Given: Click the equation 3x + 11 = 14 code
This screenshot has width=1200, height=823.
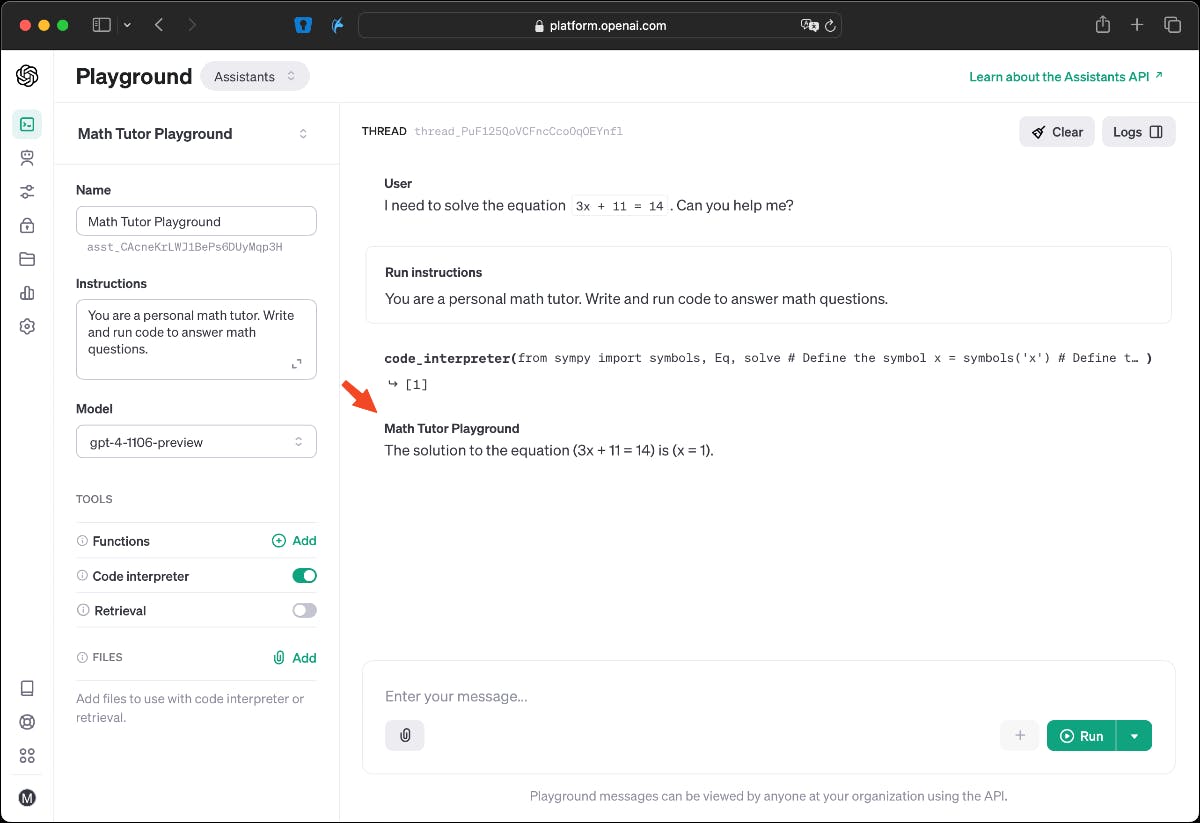Looking at the screenshot, I should 620,206.
